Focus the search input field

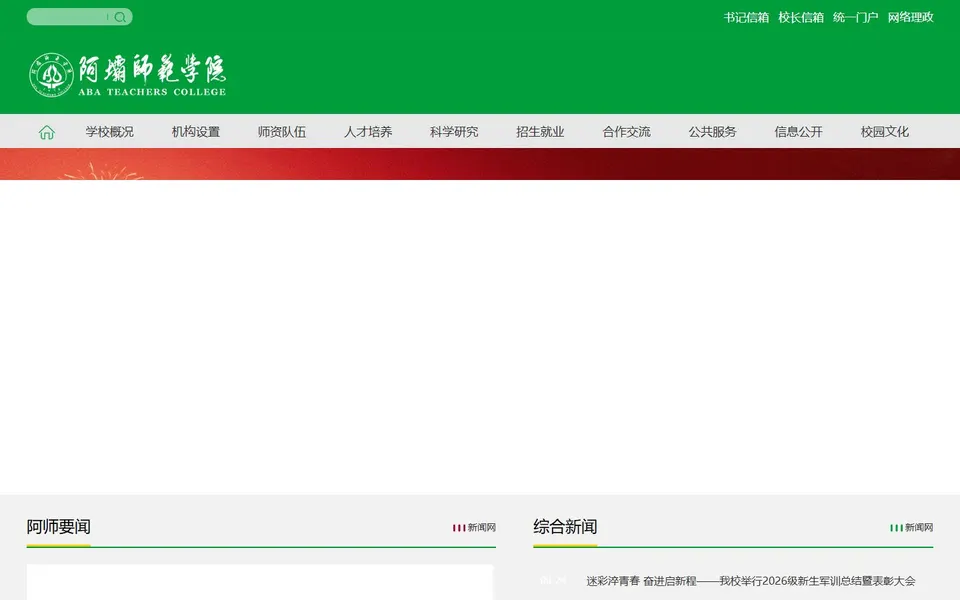[x=67, y=17]
